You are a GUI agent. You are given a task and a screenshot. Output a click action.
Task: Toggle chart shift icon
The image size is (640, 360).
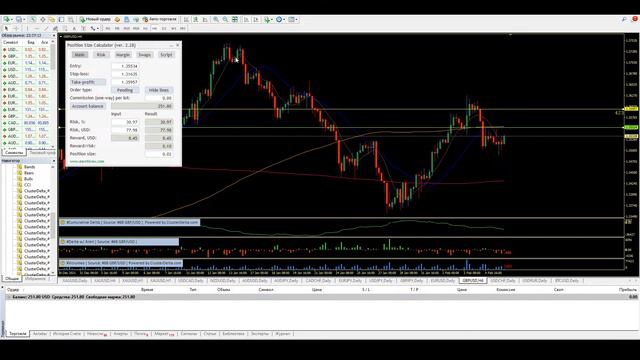coord(256,19)
